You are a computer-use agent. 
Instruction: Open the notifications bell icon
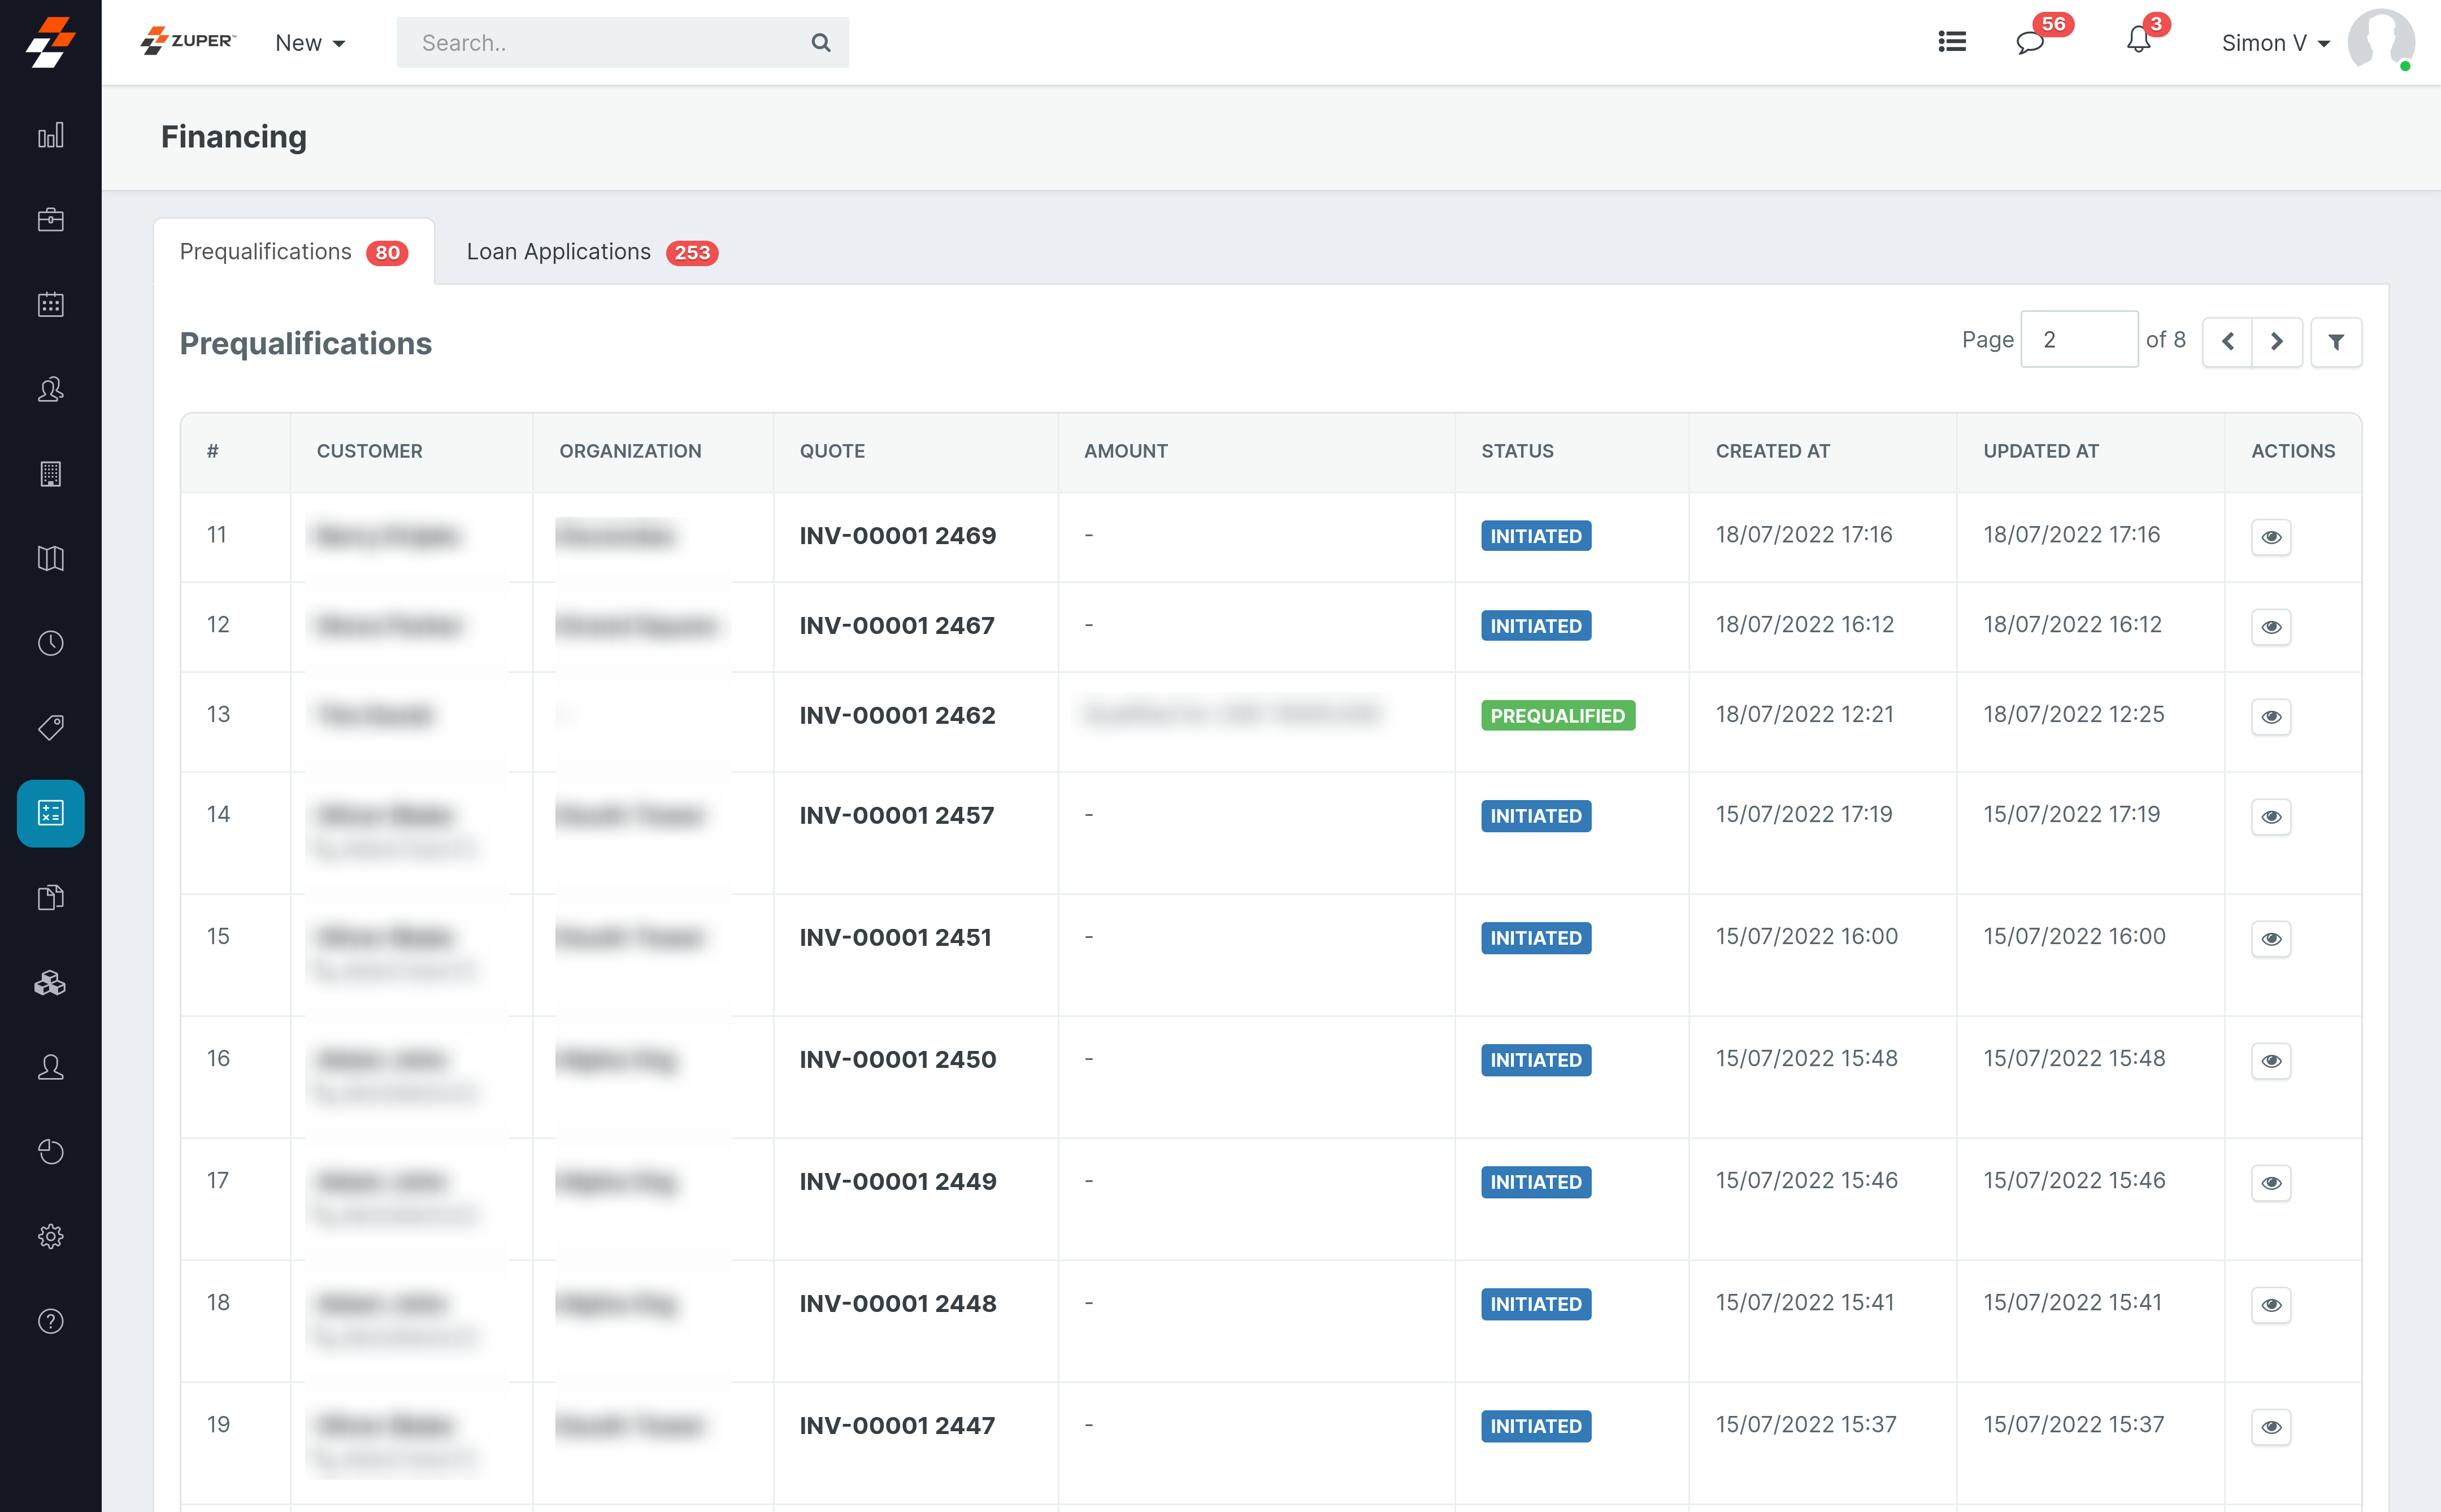point(2138,41)
